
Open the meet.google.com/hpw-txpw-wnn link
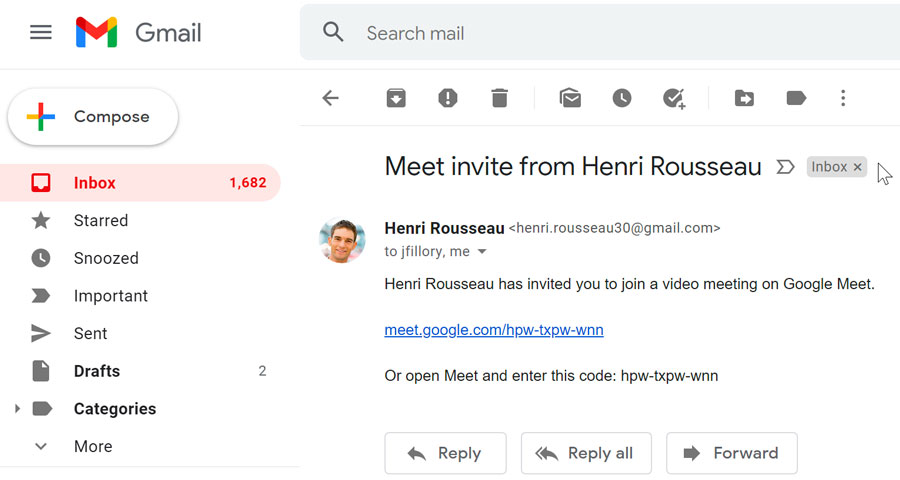tap(493, 330)
